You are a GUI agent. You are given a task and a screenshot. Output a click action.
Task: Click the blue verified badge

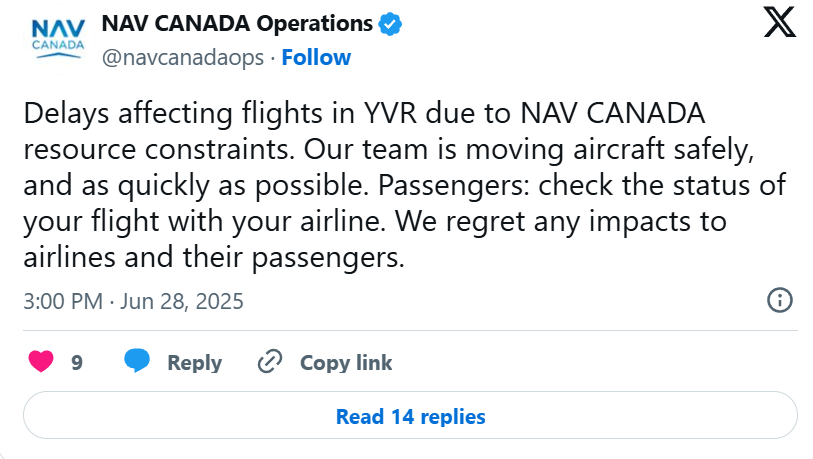[390, 24]
